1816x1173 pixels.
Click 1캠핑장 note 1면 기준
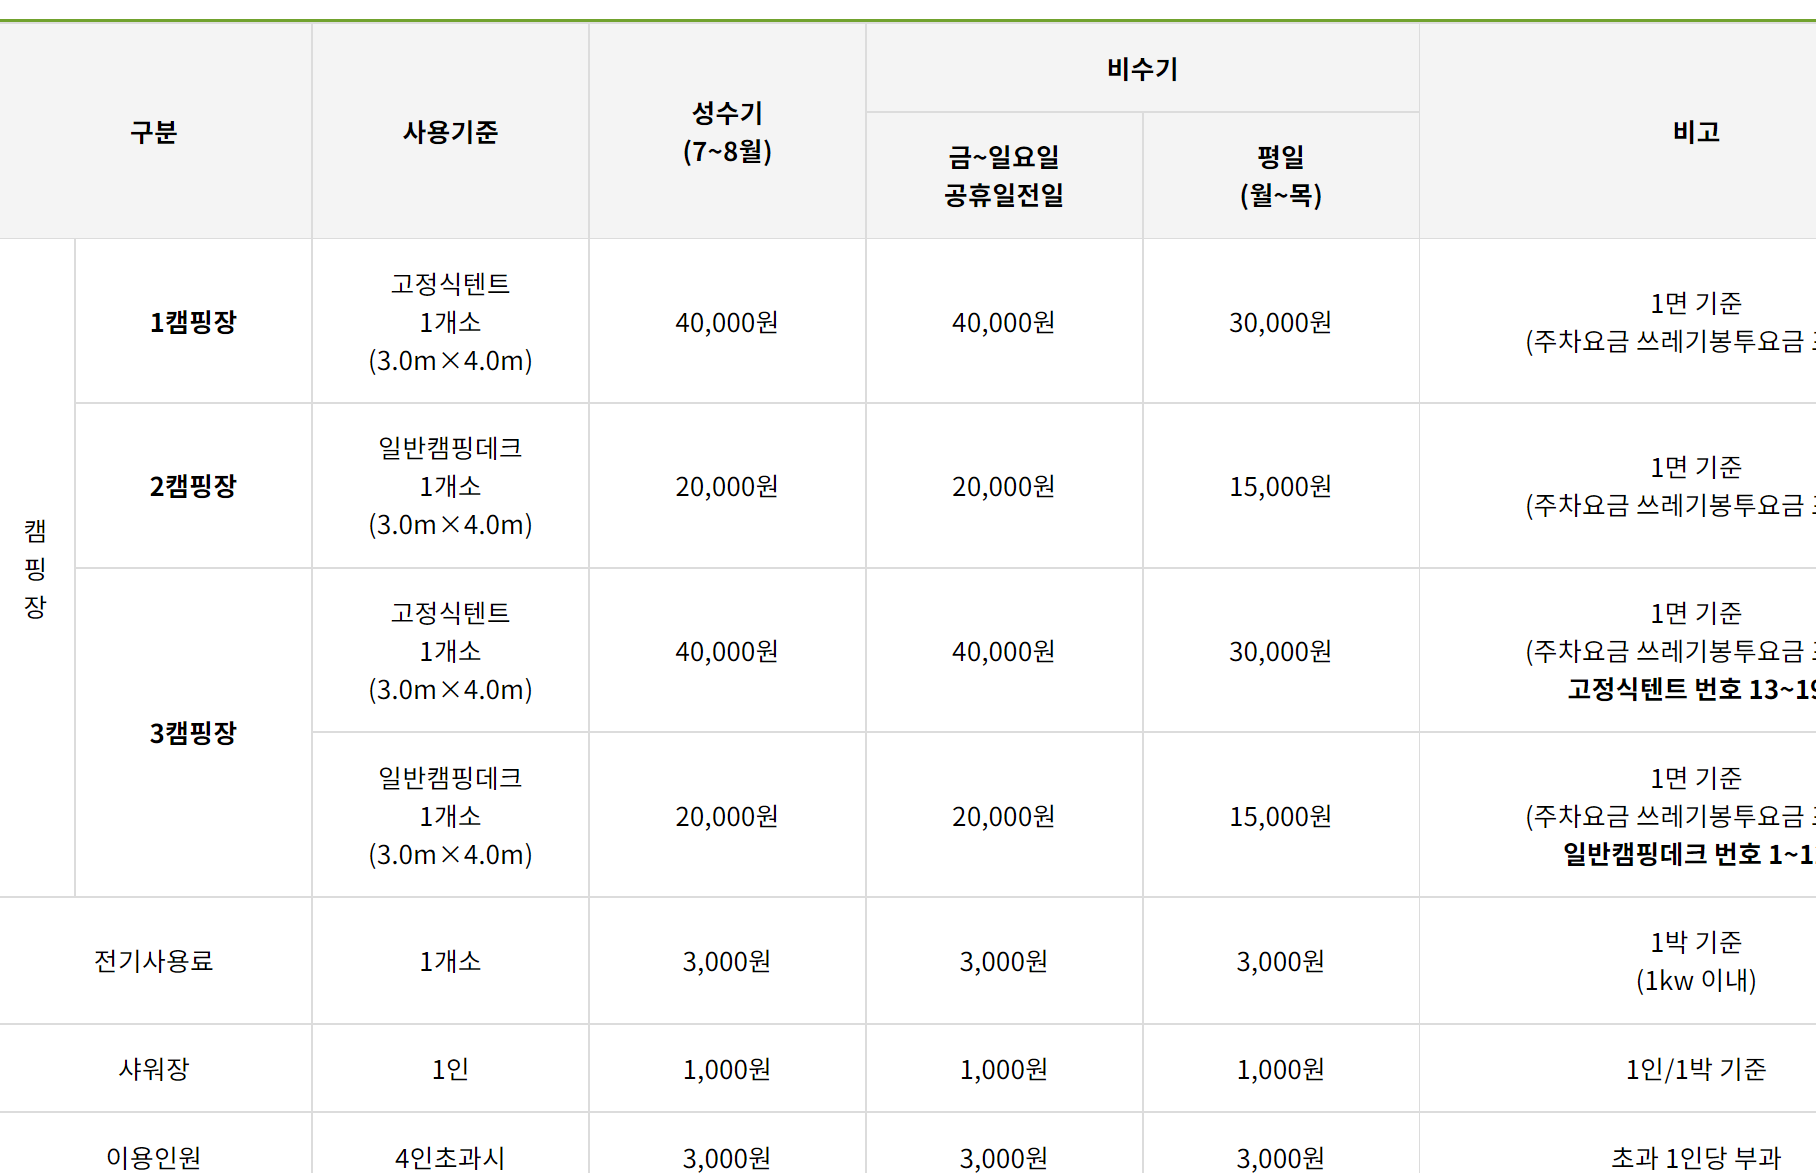[1696, 303]
